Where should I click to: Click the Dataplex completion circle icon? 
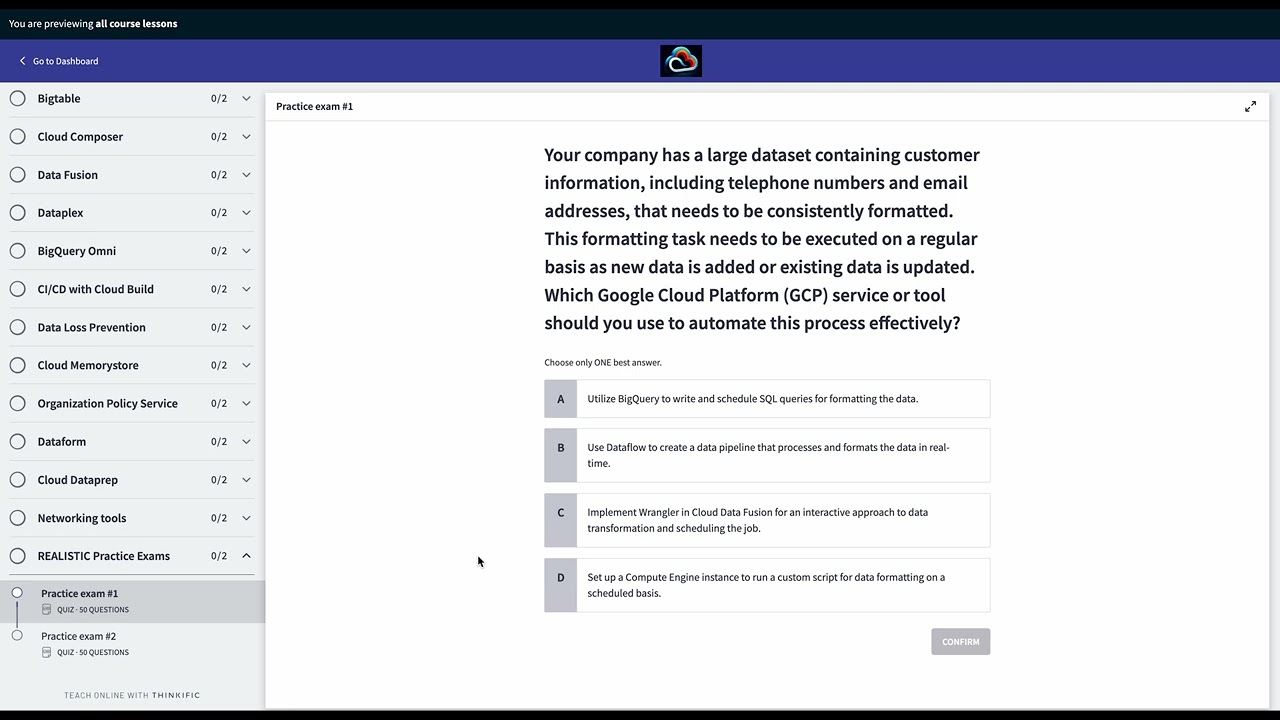point(18,213)
